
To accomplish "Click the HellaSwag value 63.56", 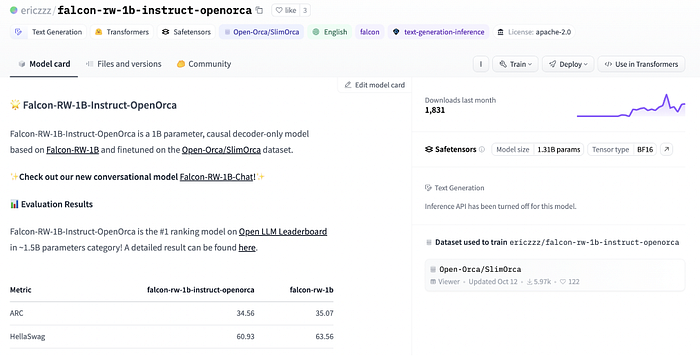I will [x=324, y=336].
